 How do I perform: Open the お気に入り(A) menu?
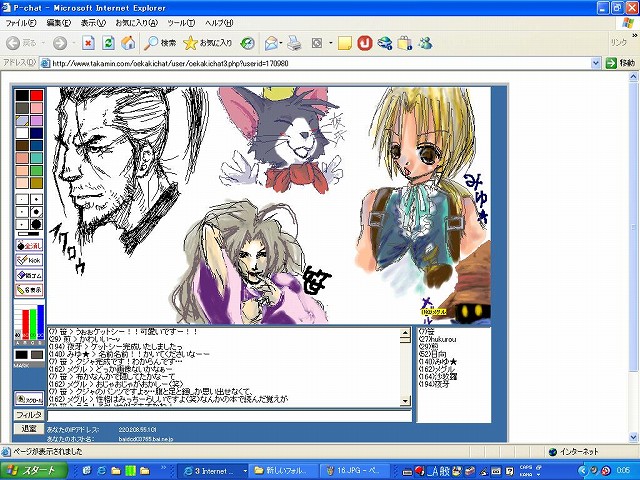[x=136, y=23]
